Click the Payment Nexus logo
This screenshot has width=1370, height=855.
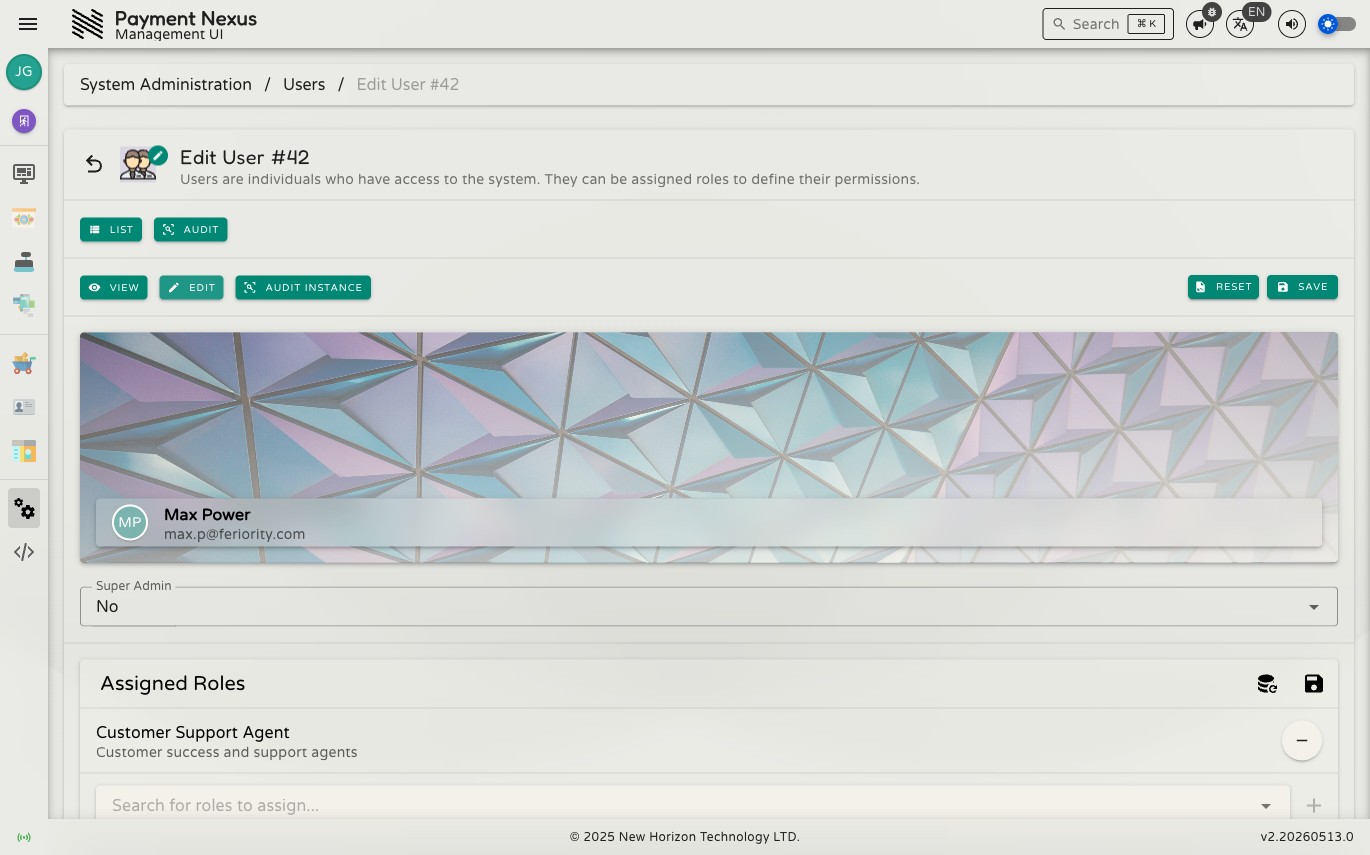pyautogui.click(x=88, y=24)
